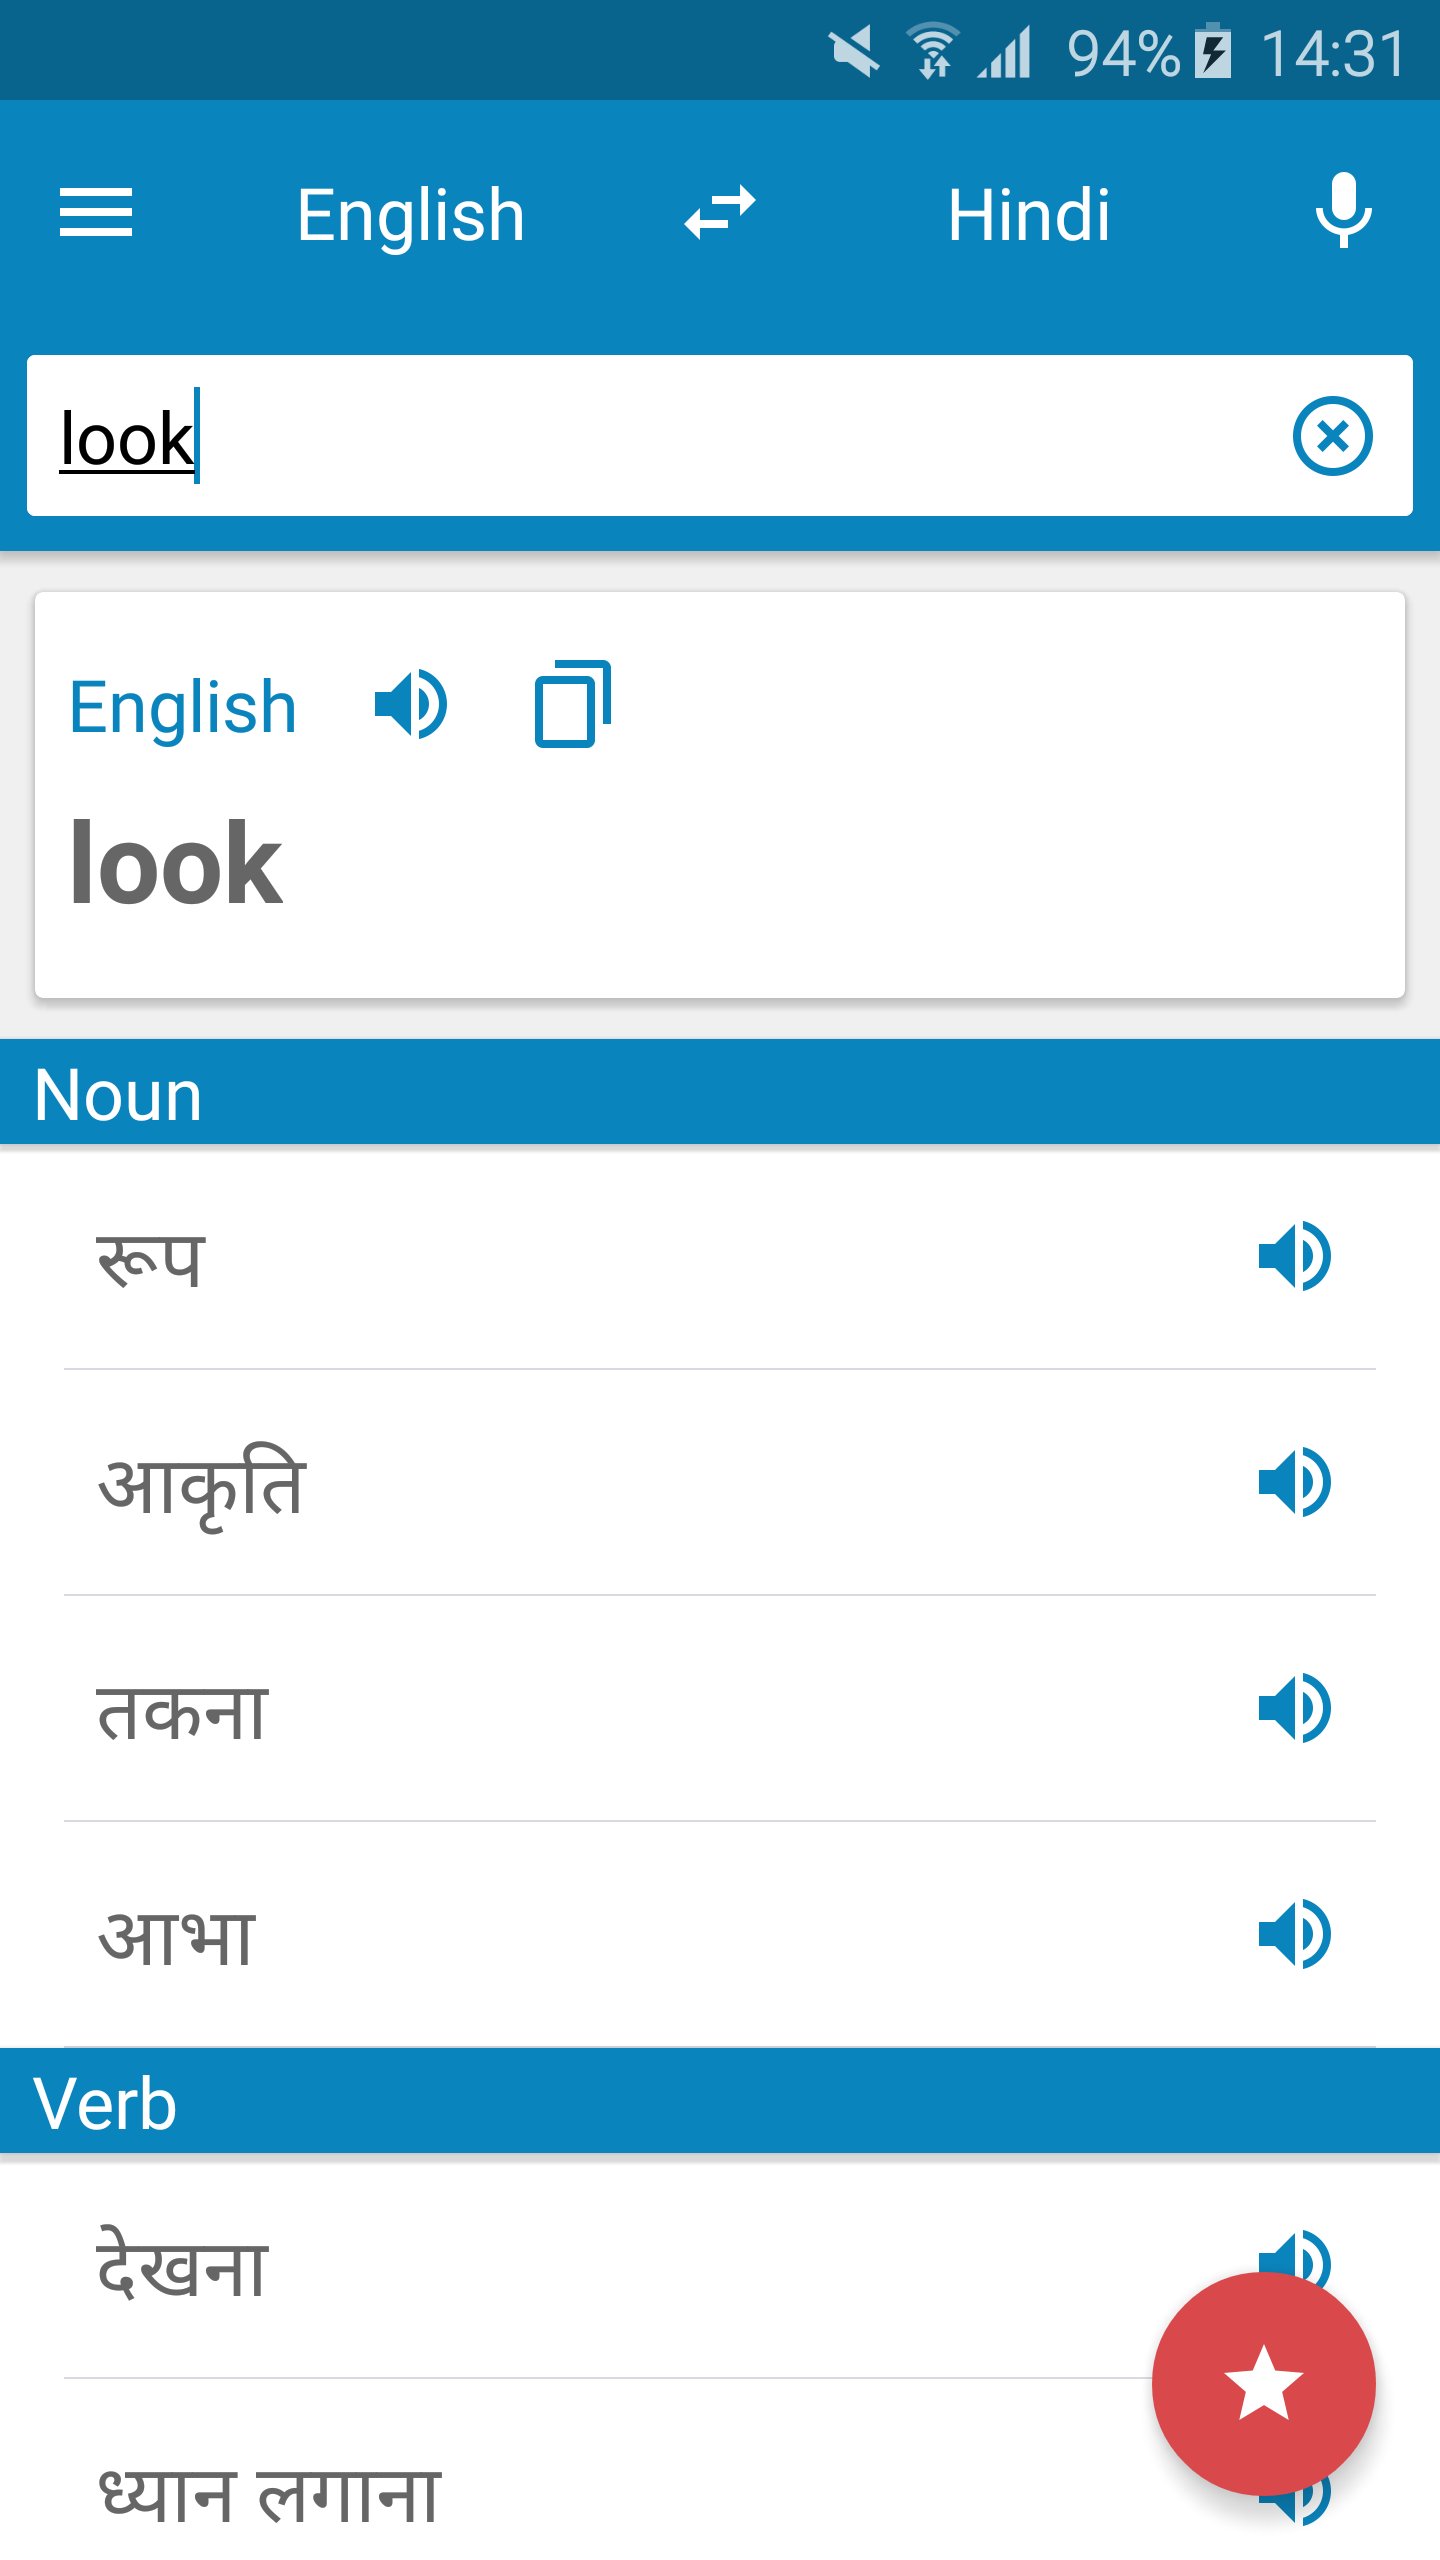Swap English and Hindi languages

(x=720, y=213)
